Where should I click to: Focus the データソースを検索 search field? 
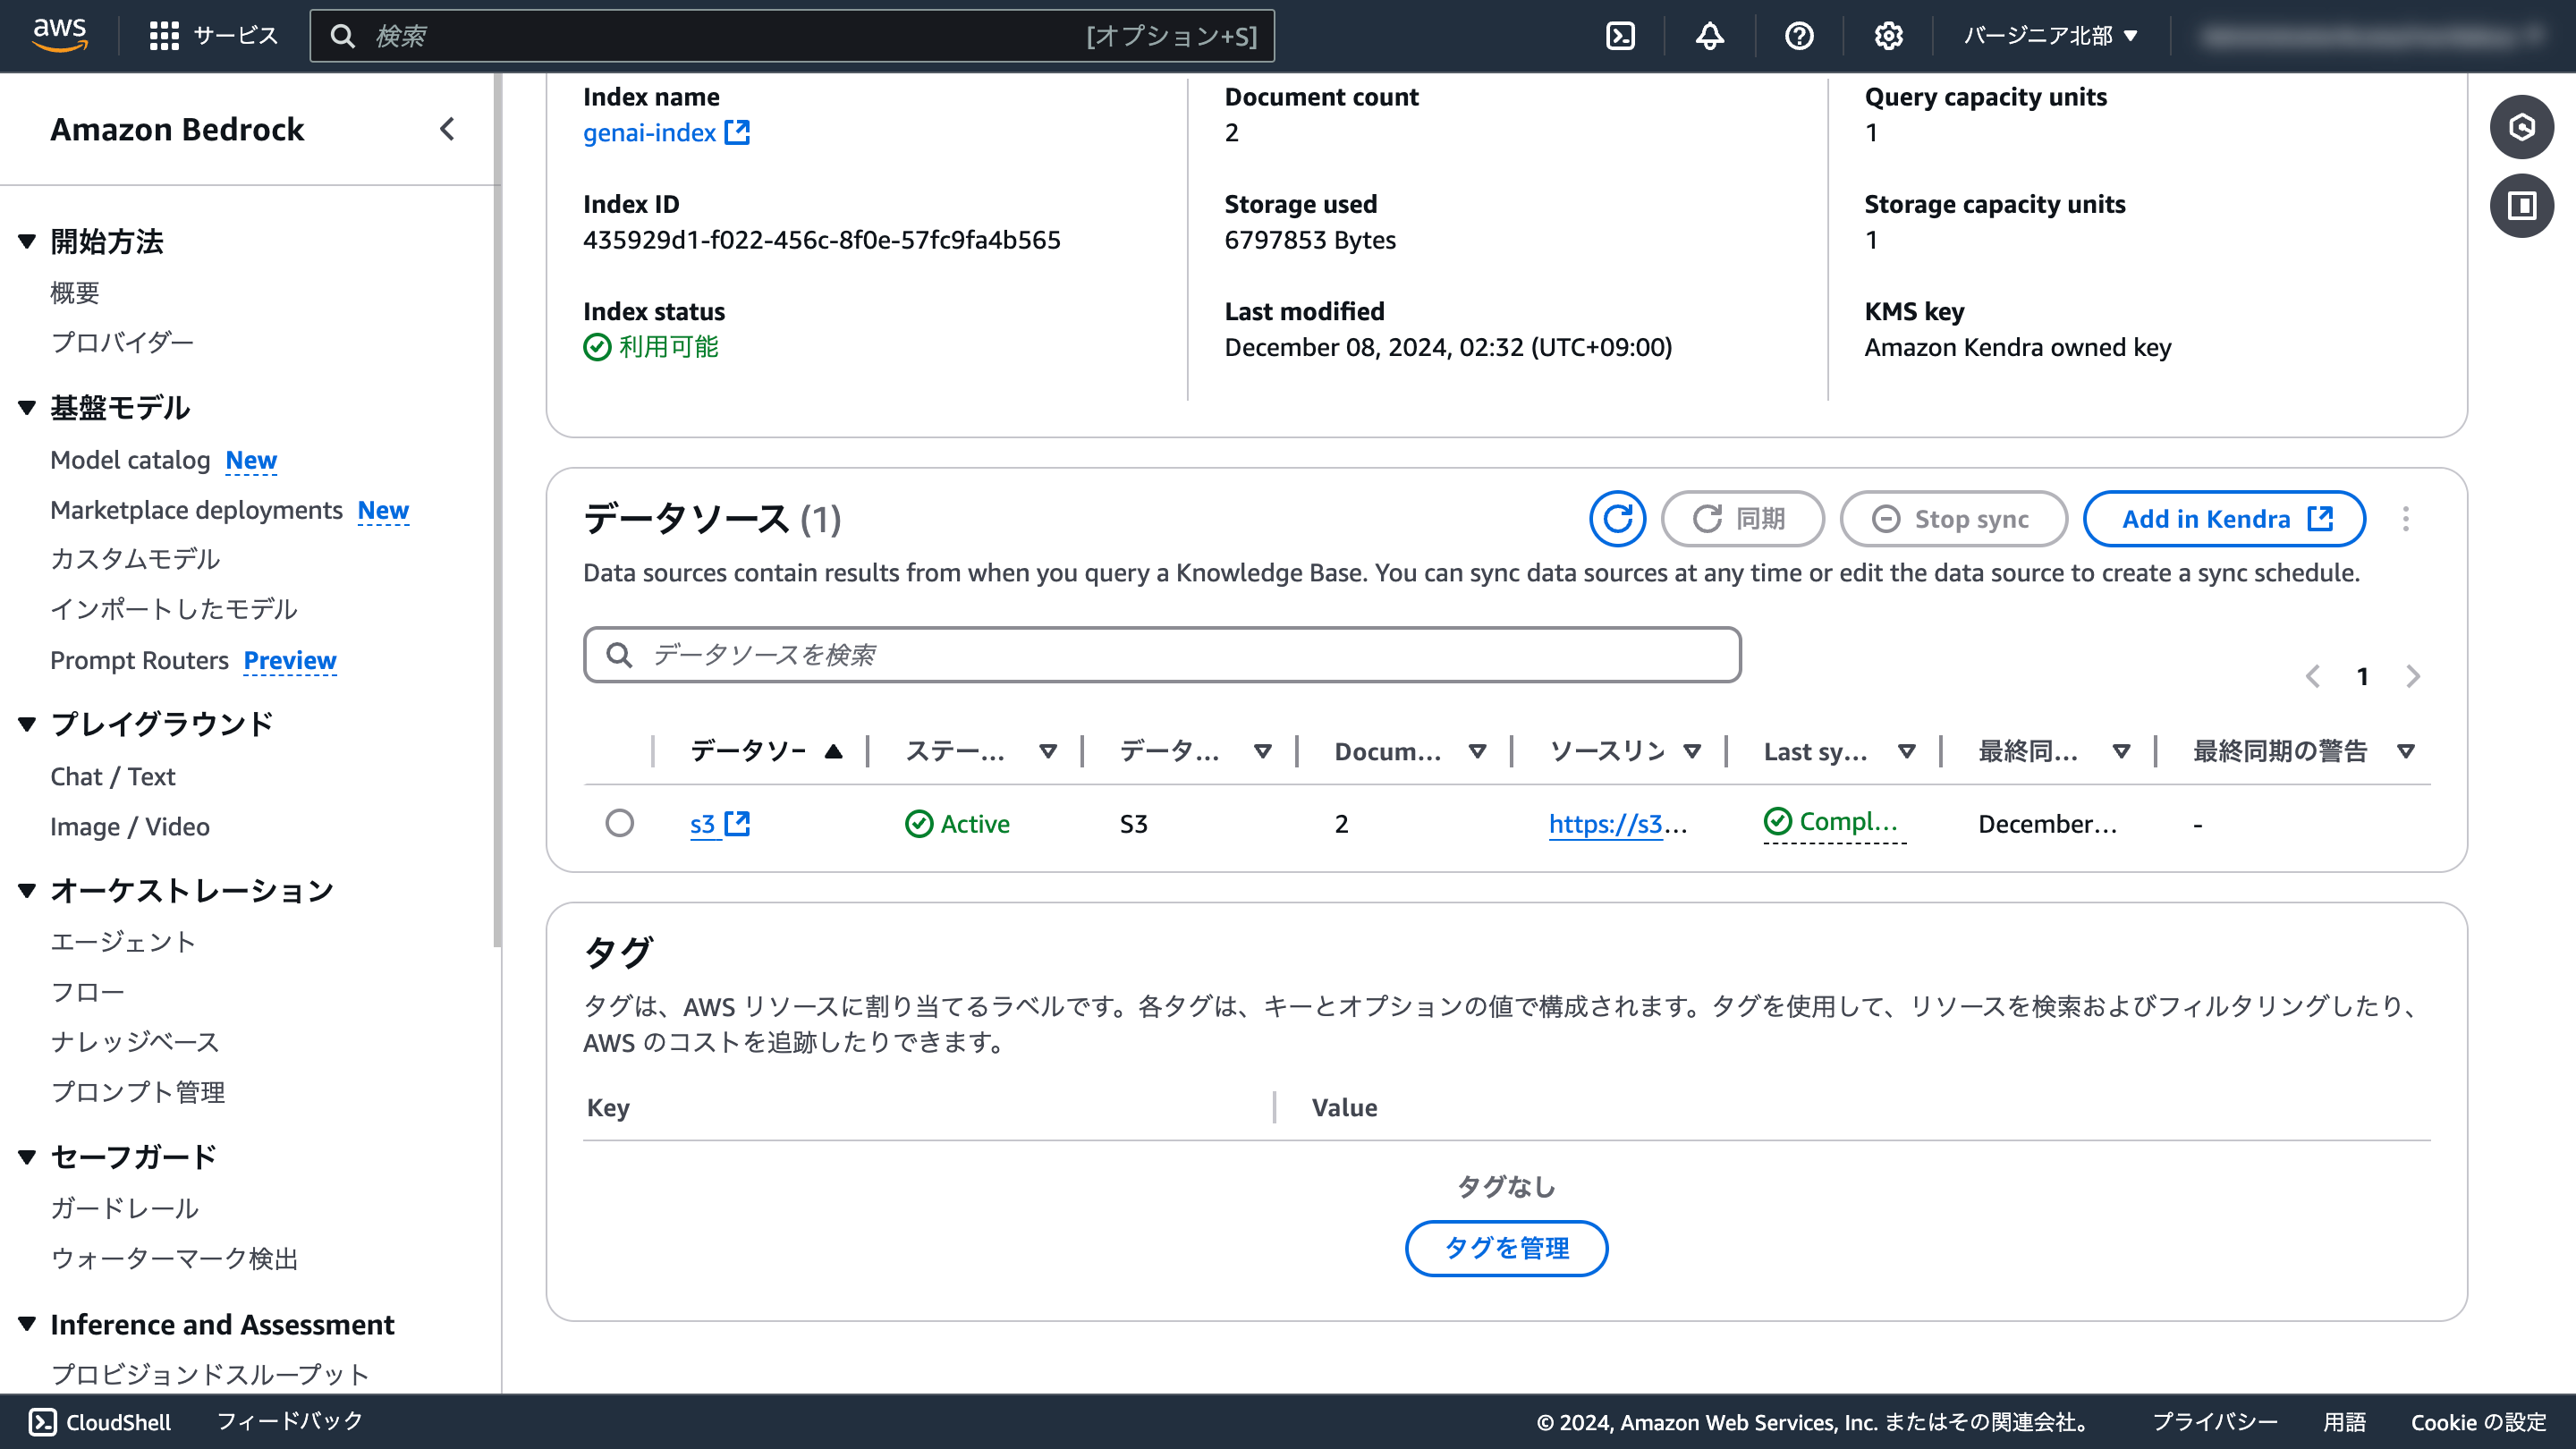click(1160, 655)
